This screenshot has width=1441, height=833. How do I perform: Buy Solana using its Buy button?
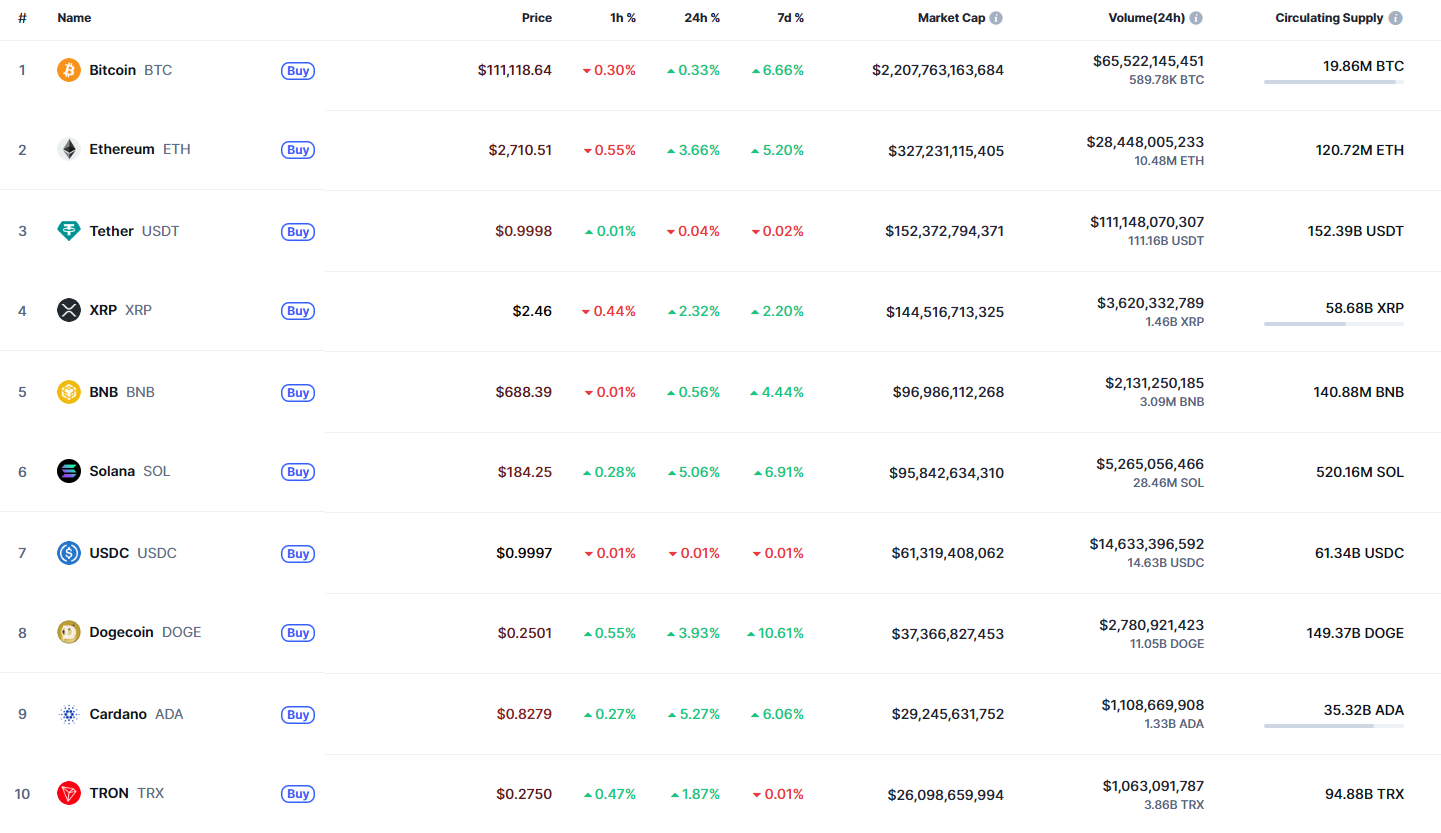point(298,472)
